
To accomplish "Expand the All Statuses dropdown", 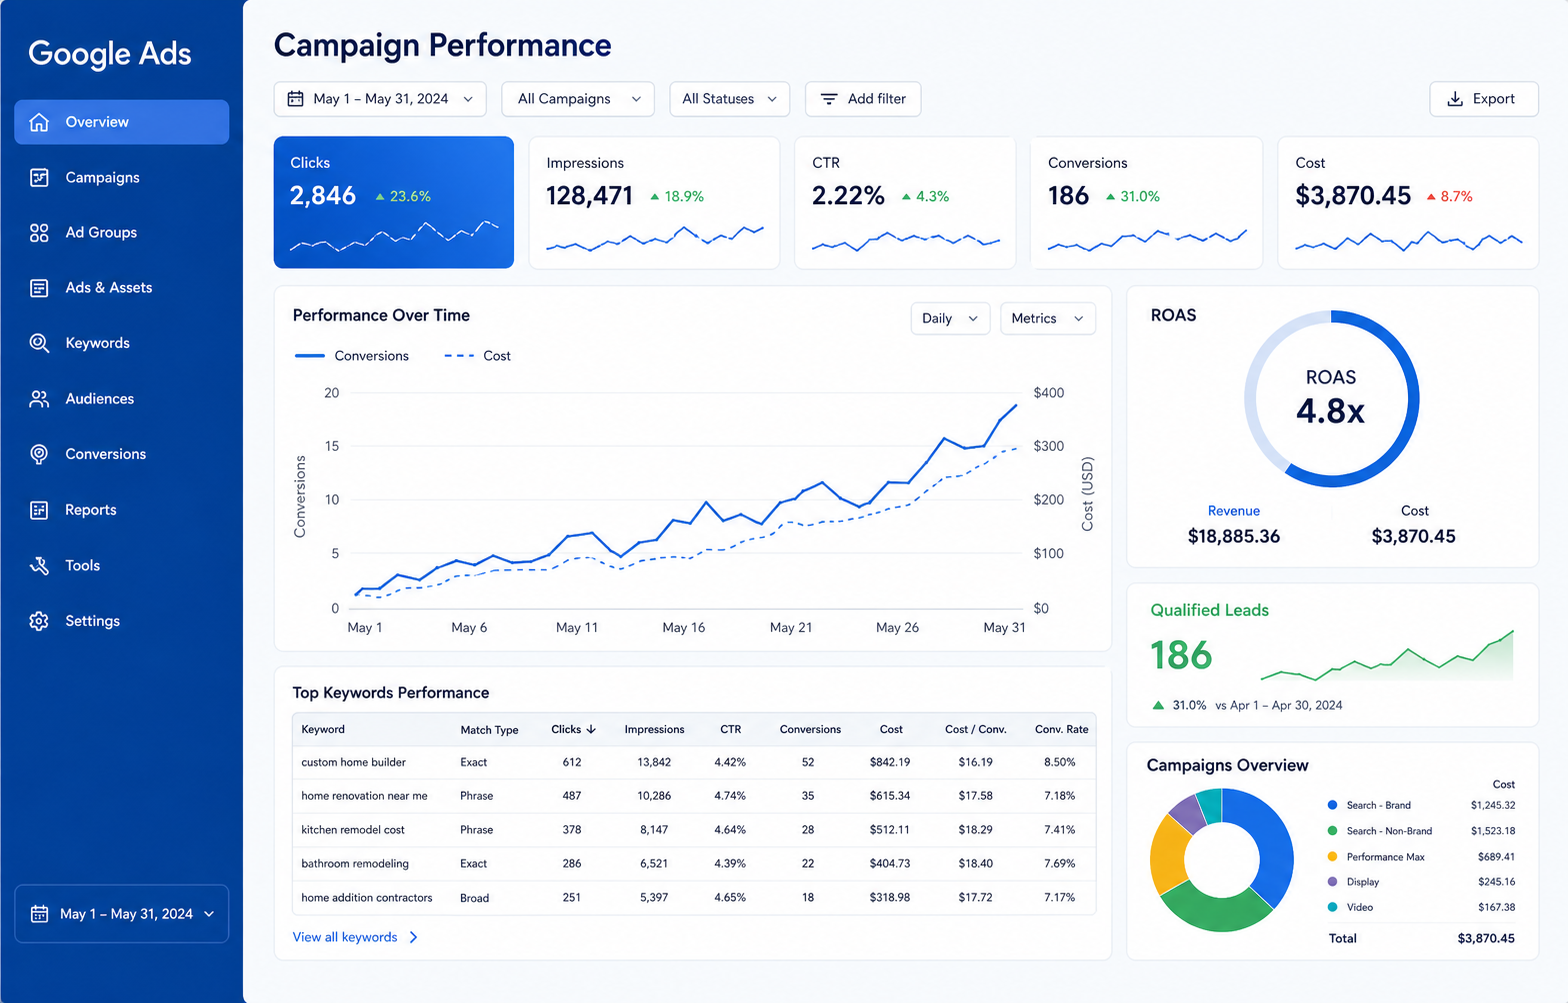I will pos(729,99).
